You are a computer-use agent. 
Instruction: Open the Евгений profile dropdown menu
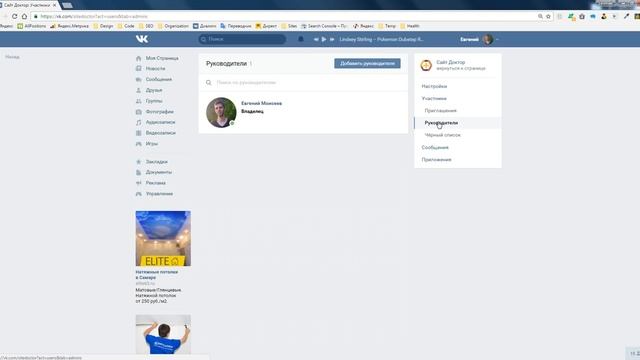click(479, 39)
